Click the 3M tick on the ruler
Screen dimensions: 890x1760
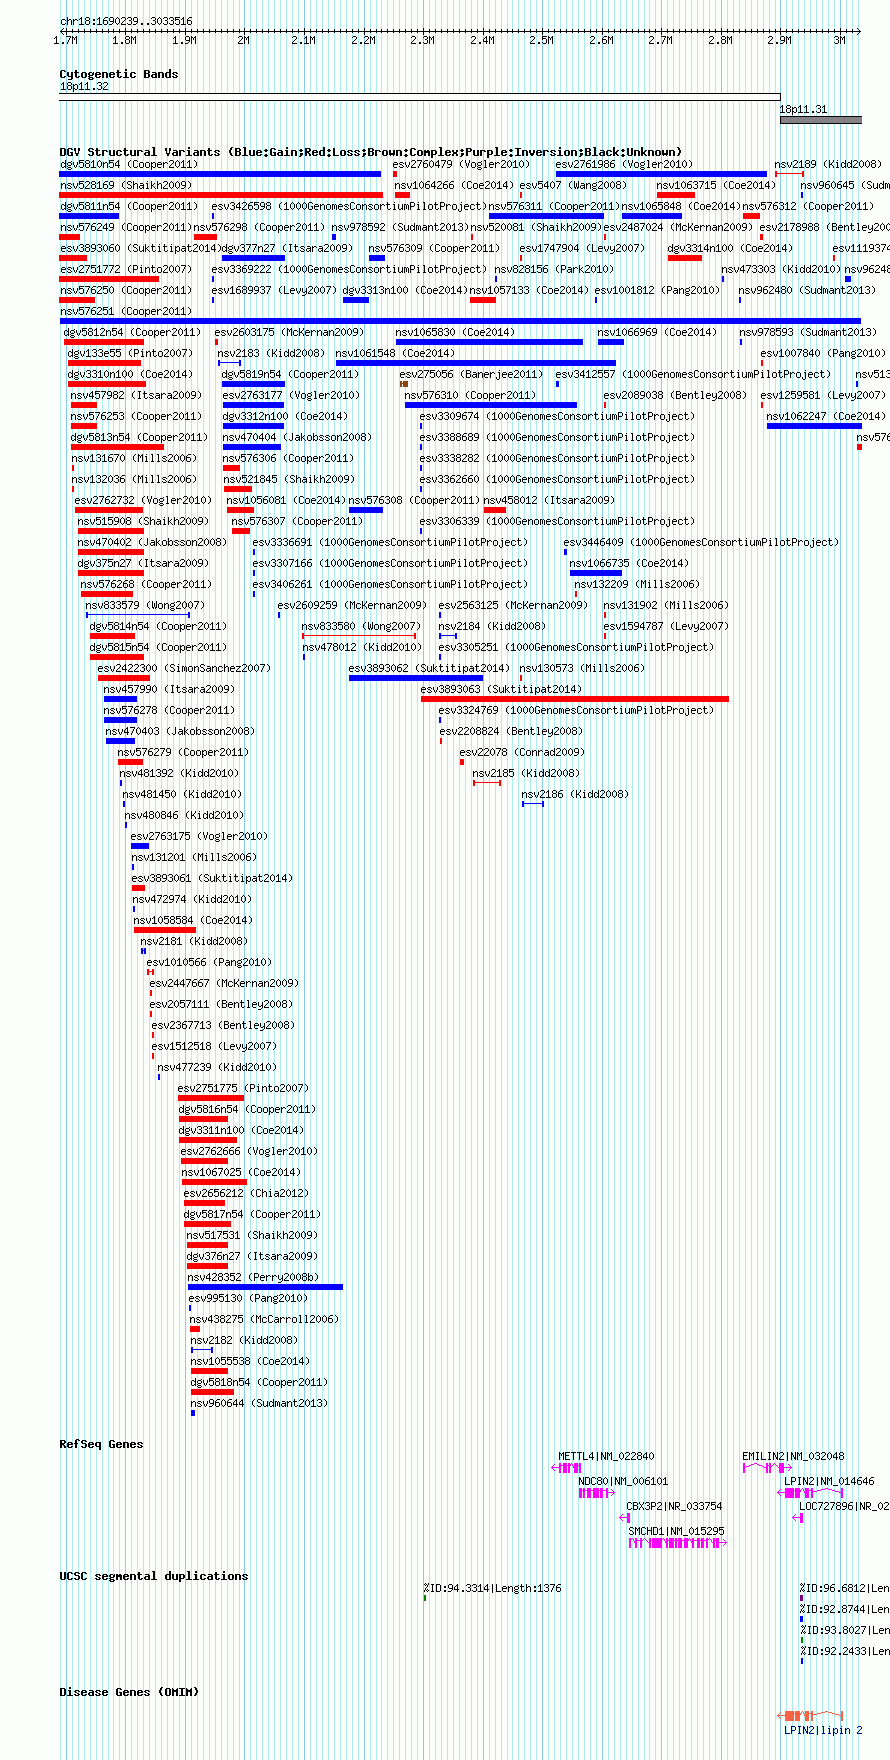pyautogui.click(x=839, y=40)
